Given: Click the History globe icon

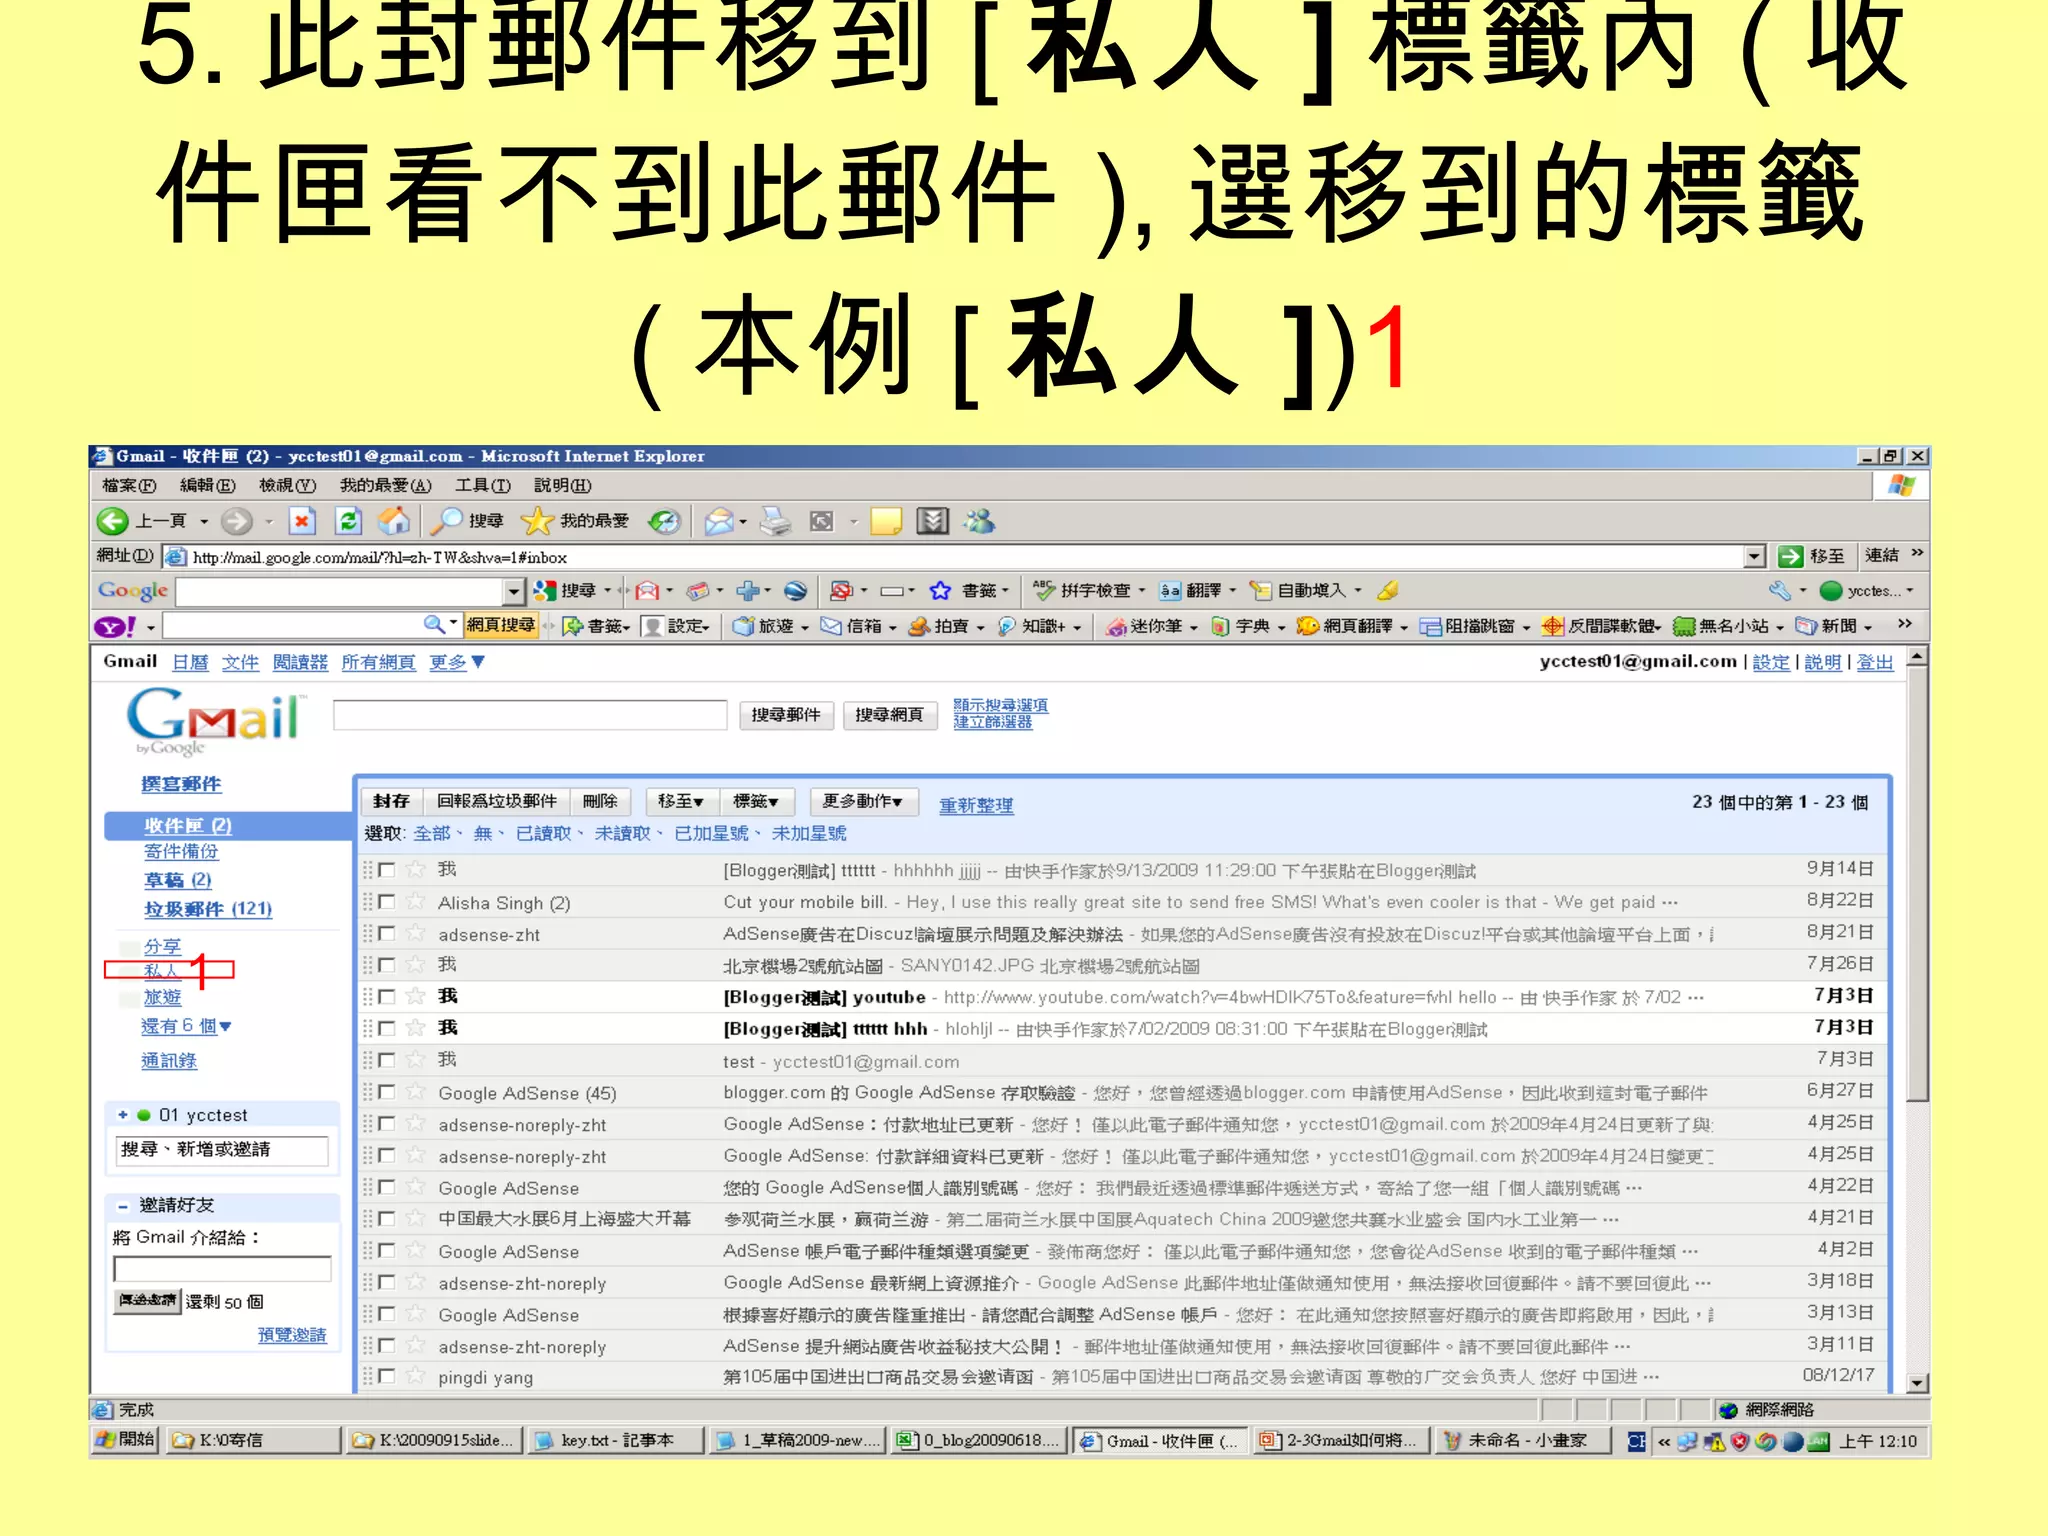Looking at the screenshot, I should click(x=664, y=521).
